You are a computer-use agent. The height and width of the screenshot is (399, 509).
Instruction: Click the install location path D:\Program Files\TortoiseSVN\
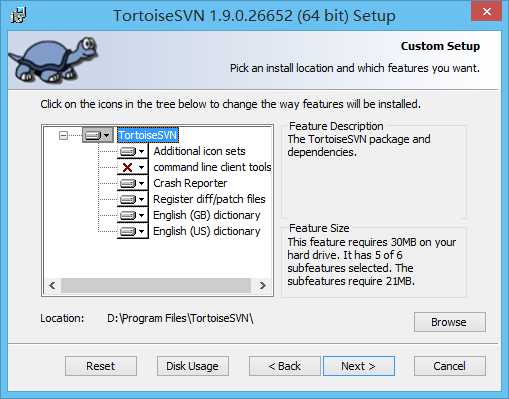click(x=180, y=318)
